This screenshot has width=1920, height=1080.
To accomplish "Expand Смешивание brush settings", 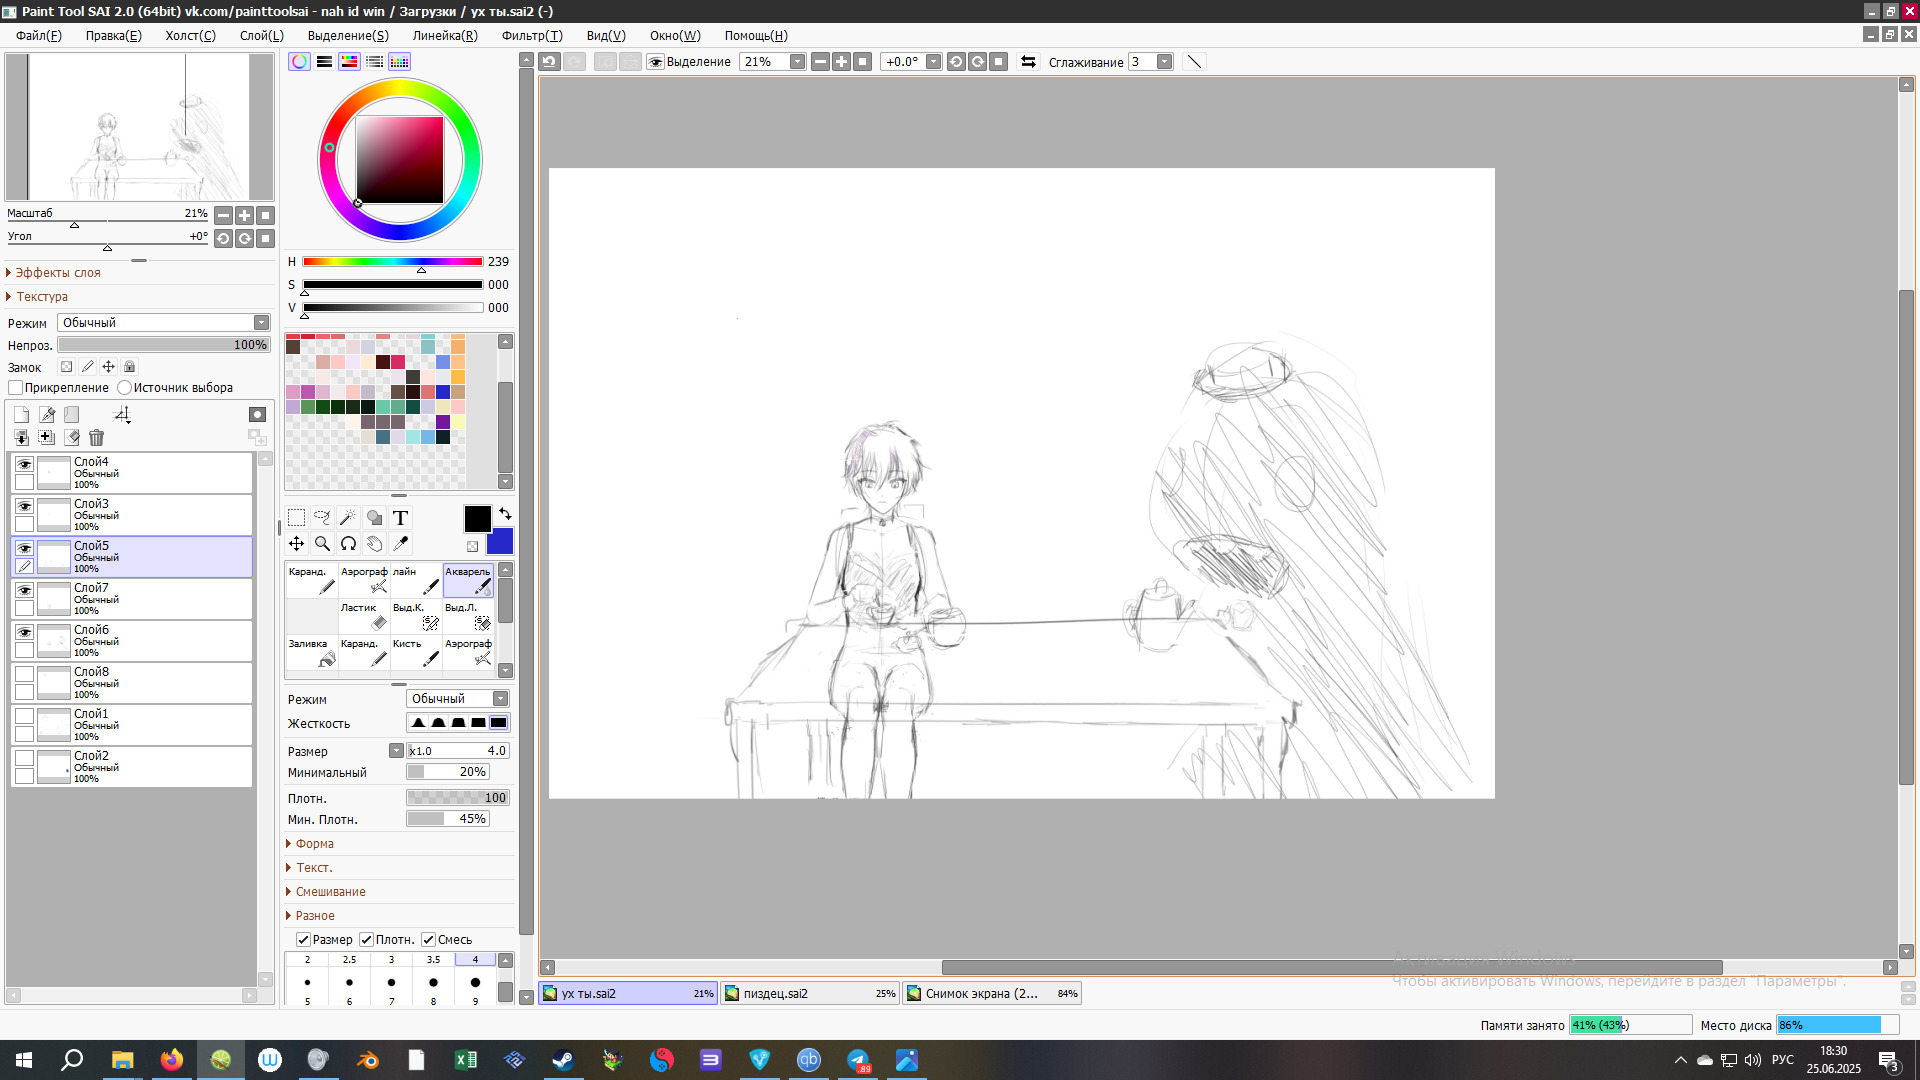I will [330, 892].
